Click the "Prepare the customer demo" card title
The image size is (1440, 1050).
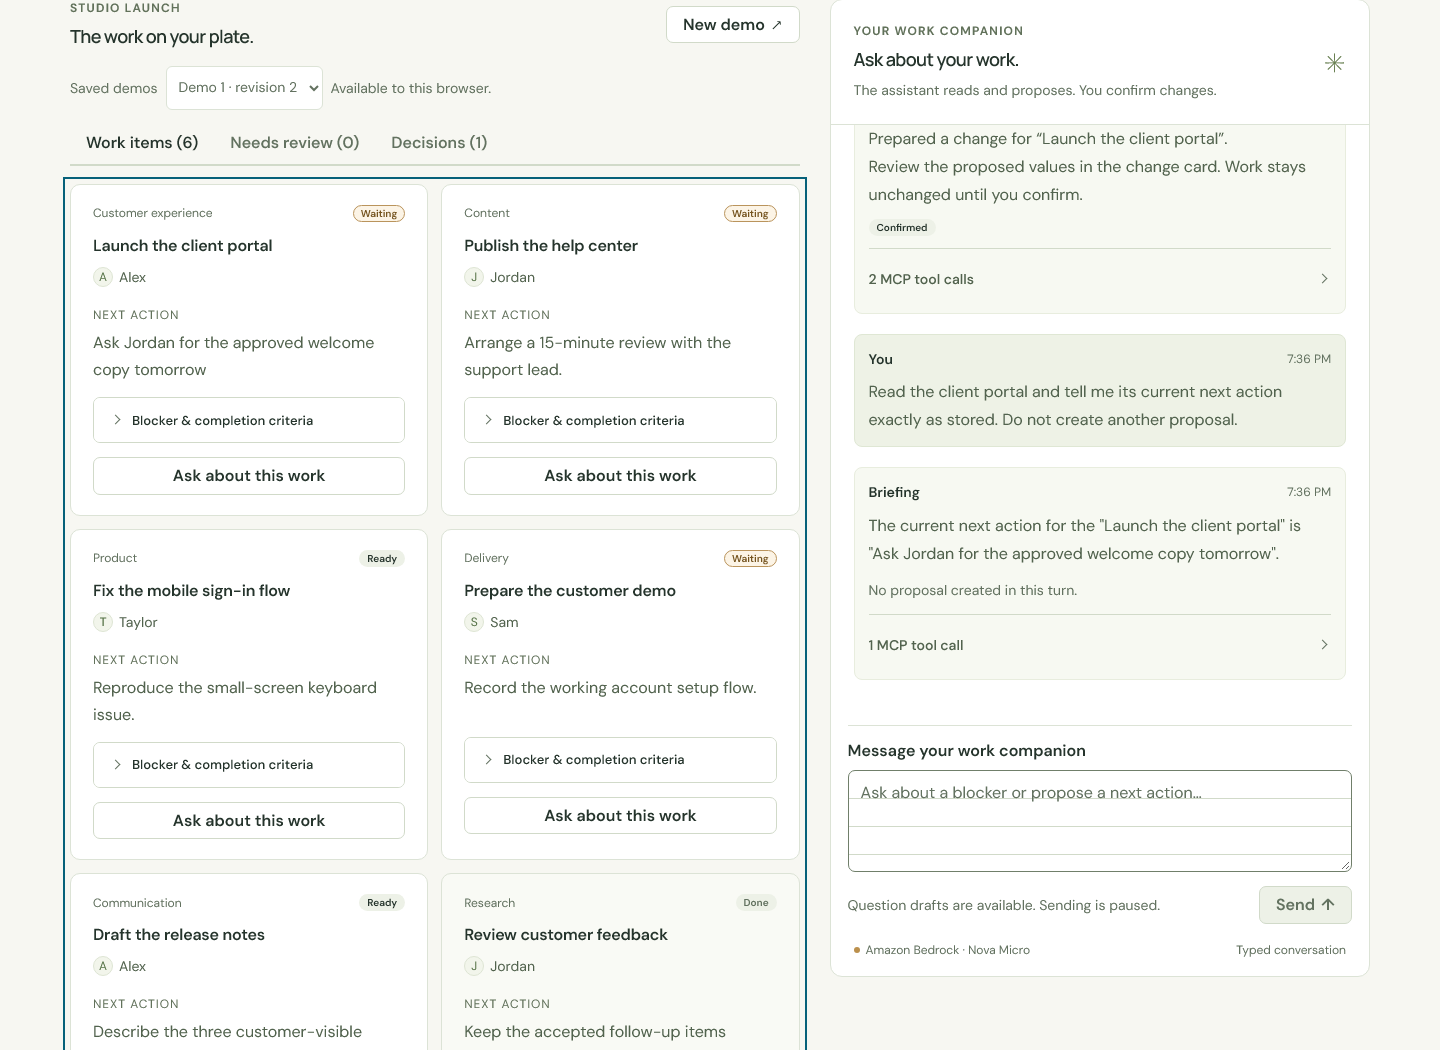(x=570, y=591)
